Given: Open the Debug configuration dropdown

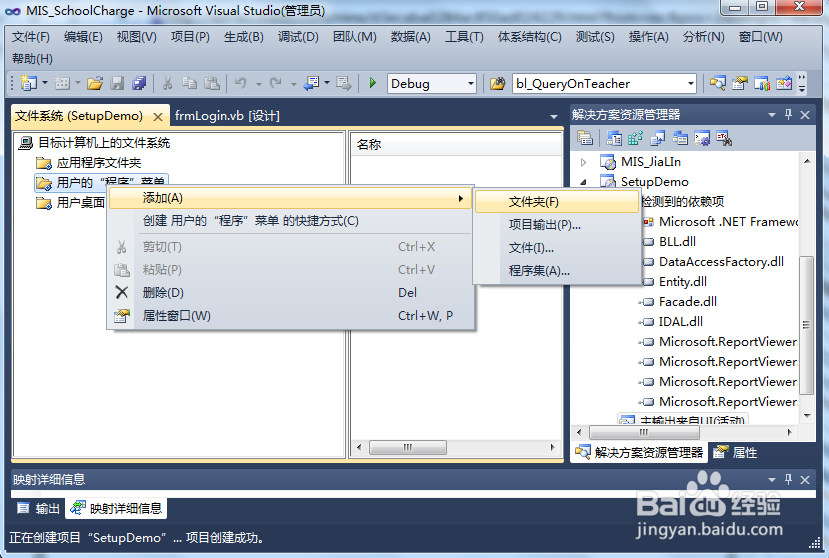Looking at the screenshot, I should 470,84.
